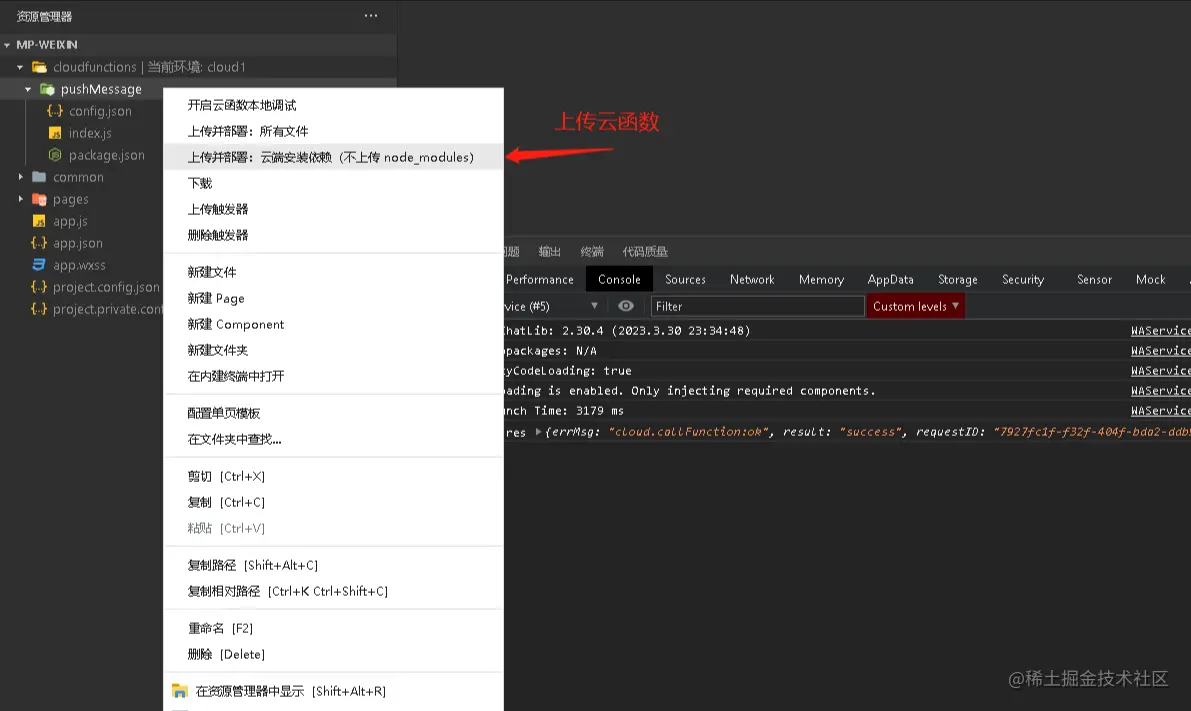Viewport: 1191px width, 711px height.
Task: Choose 复制路径 menu entry
Action: click(333, 564)
